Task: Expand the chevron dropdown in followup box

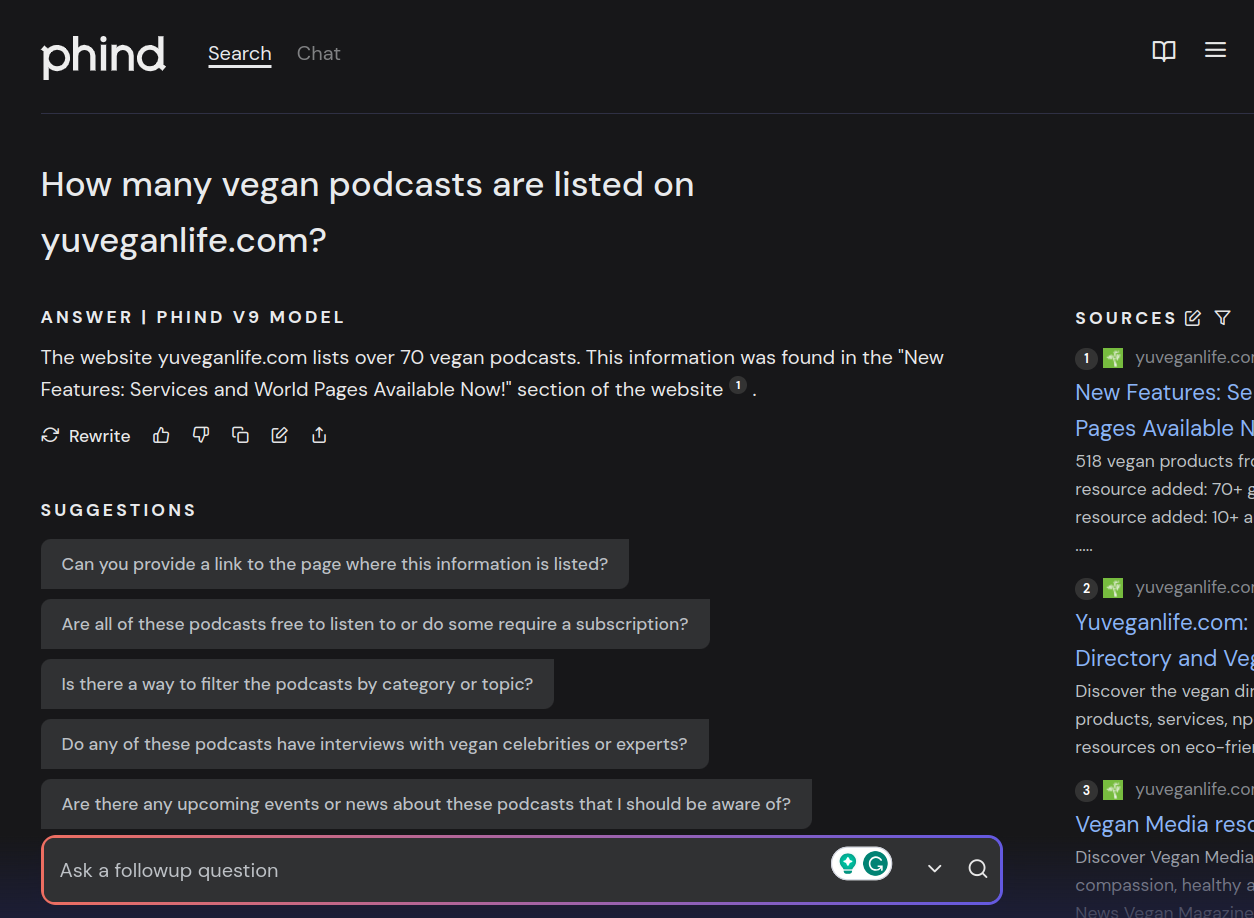Action: click(x=935, y=869)
